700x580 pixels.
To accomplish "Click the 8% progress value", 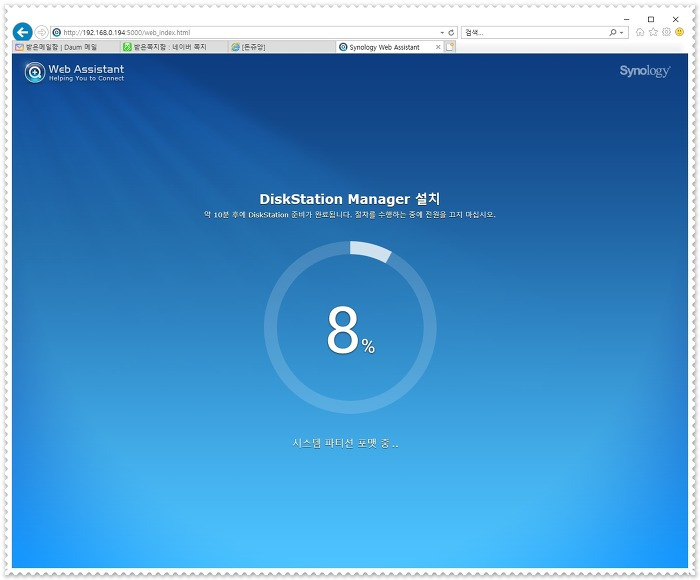I will click(x=350, y=330).
